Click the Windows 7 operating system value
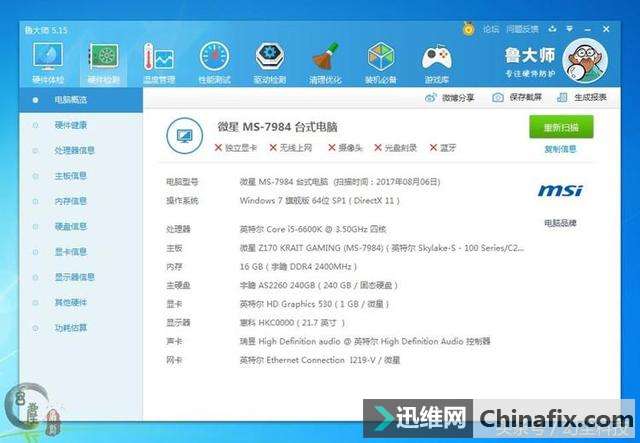 point(320,201)
